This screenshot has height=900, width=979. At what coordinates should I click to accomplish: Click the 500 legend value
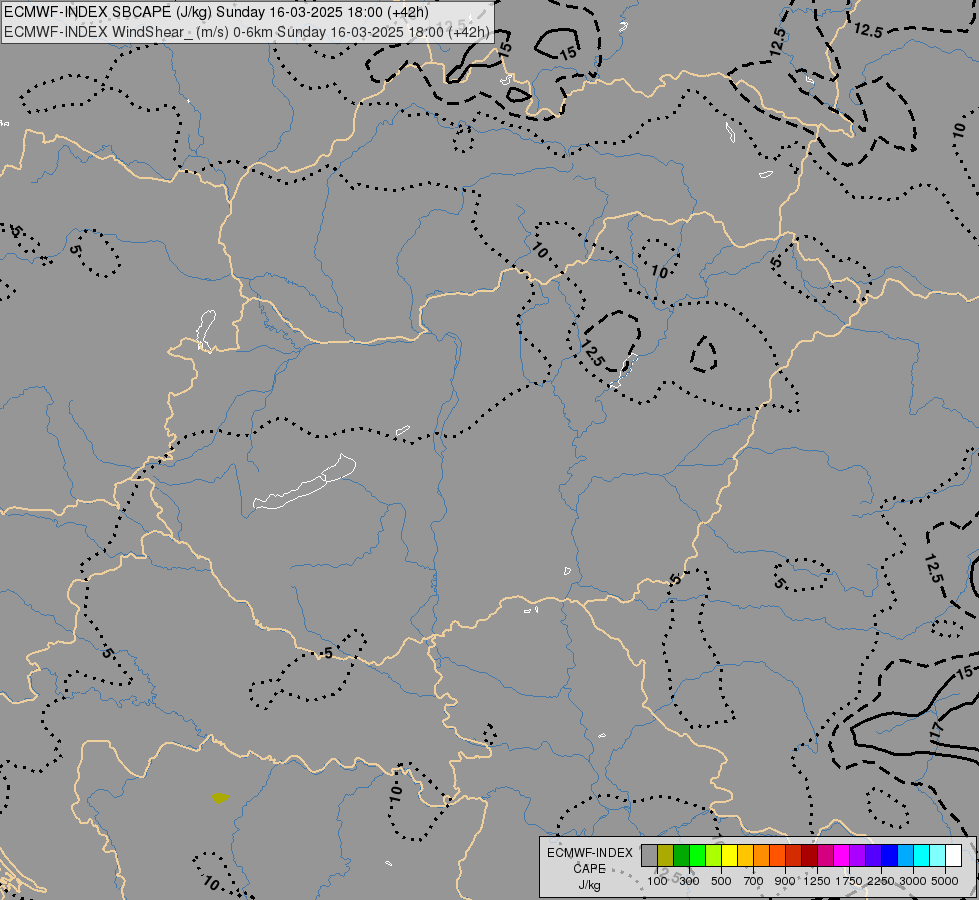click(x=721, y=881)
